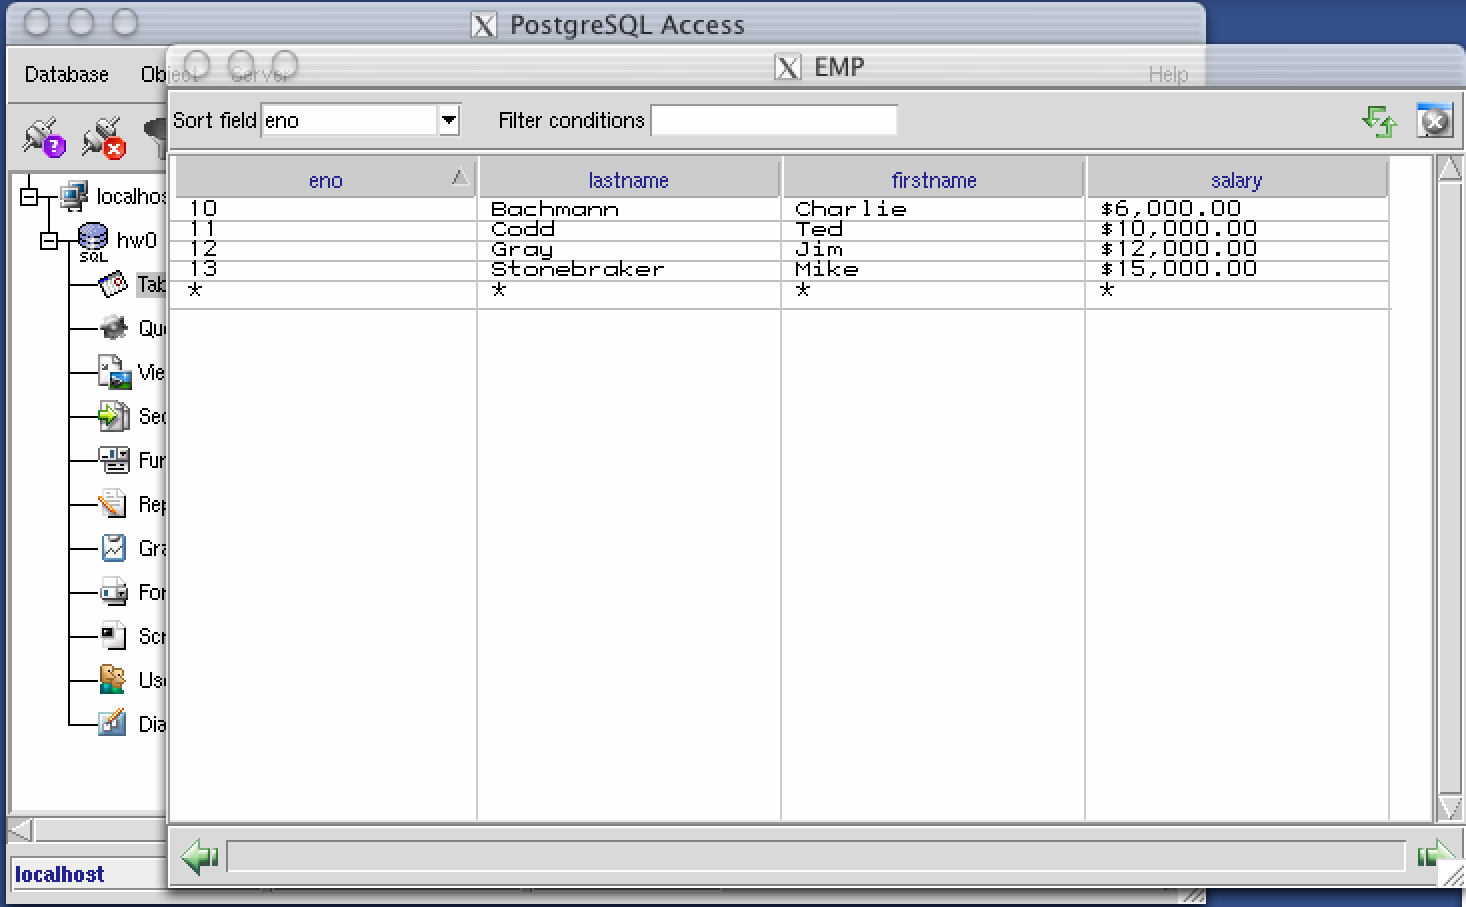The height and width of the screenshot is (907, 1466).
Task: Click the close table window icon
Action: pos(1434,121)
